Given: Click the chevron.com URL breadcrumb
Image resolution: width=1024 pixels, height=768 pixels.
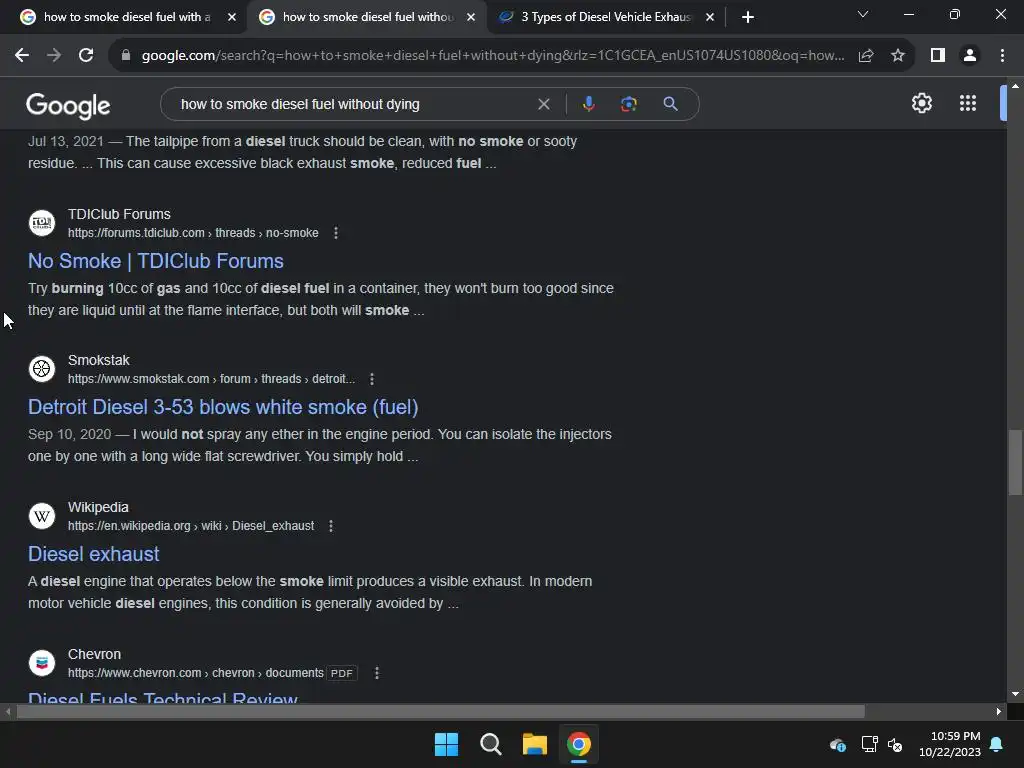Looking at the screenshot, I should pos(195,673).
